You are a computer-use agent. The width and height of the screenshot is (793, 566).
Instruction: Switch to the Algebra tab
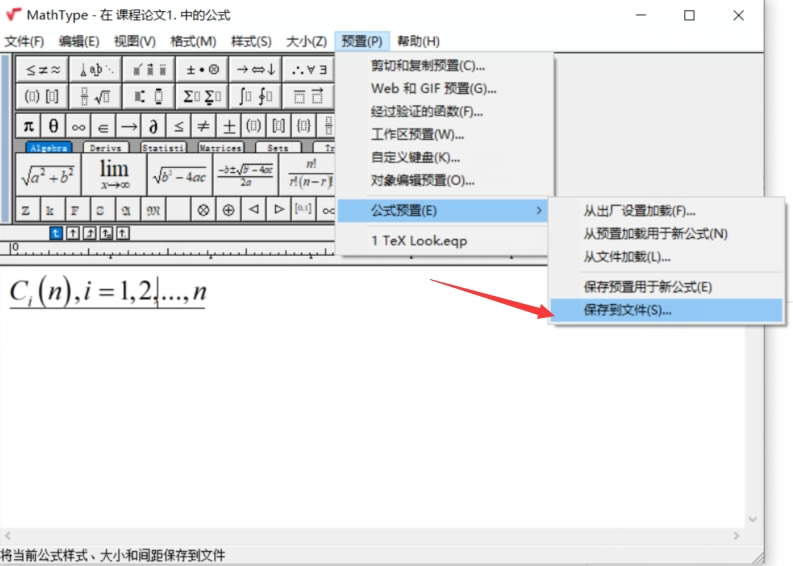[49, 148]
